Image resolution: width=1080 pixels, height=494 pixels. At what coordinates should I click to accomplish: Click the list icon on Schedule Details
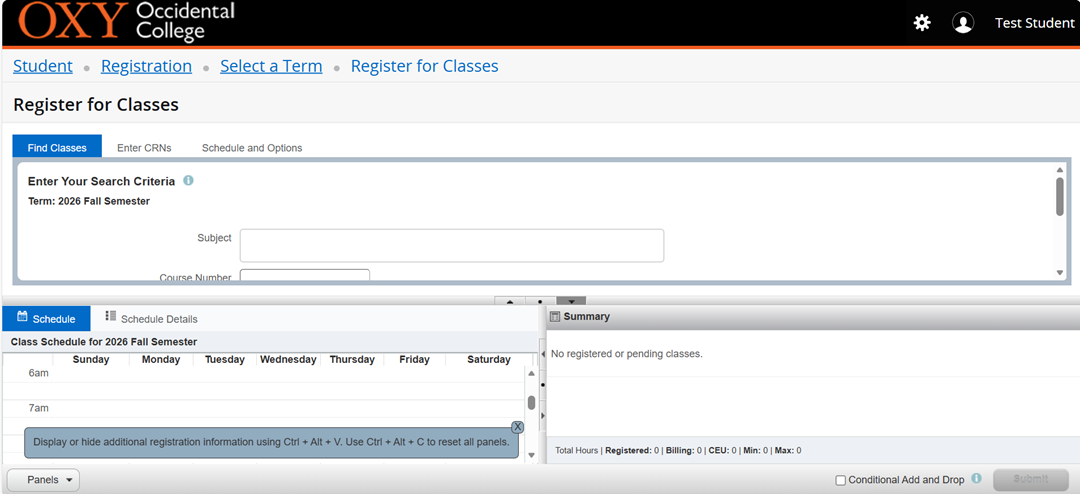click(110, 316)
